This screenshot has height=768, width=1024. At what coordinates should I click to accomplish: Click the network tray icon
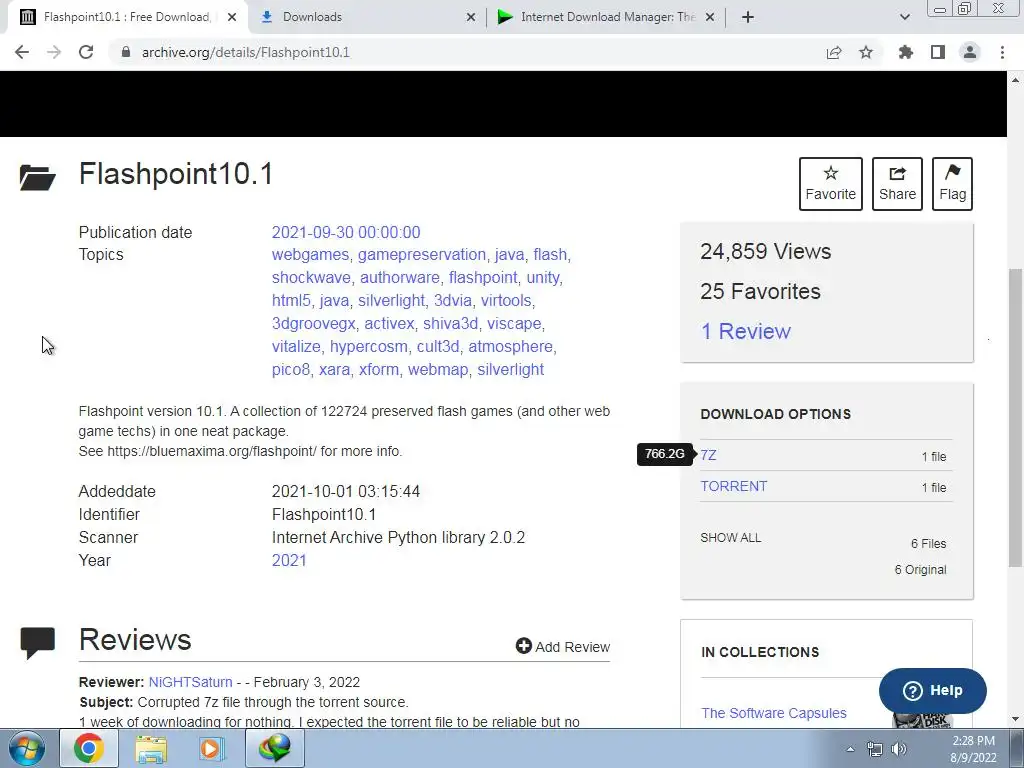874,749
